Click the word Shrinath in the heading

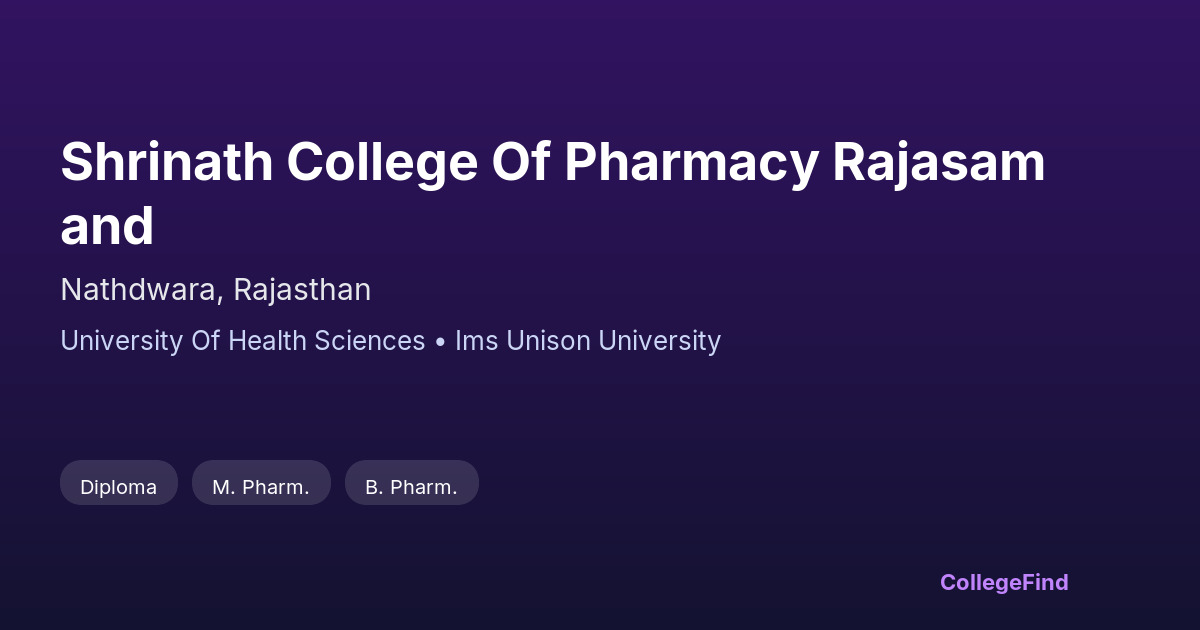click(x=167, y=162)
